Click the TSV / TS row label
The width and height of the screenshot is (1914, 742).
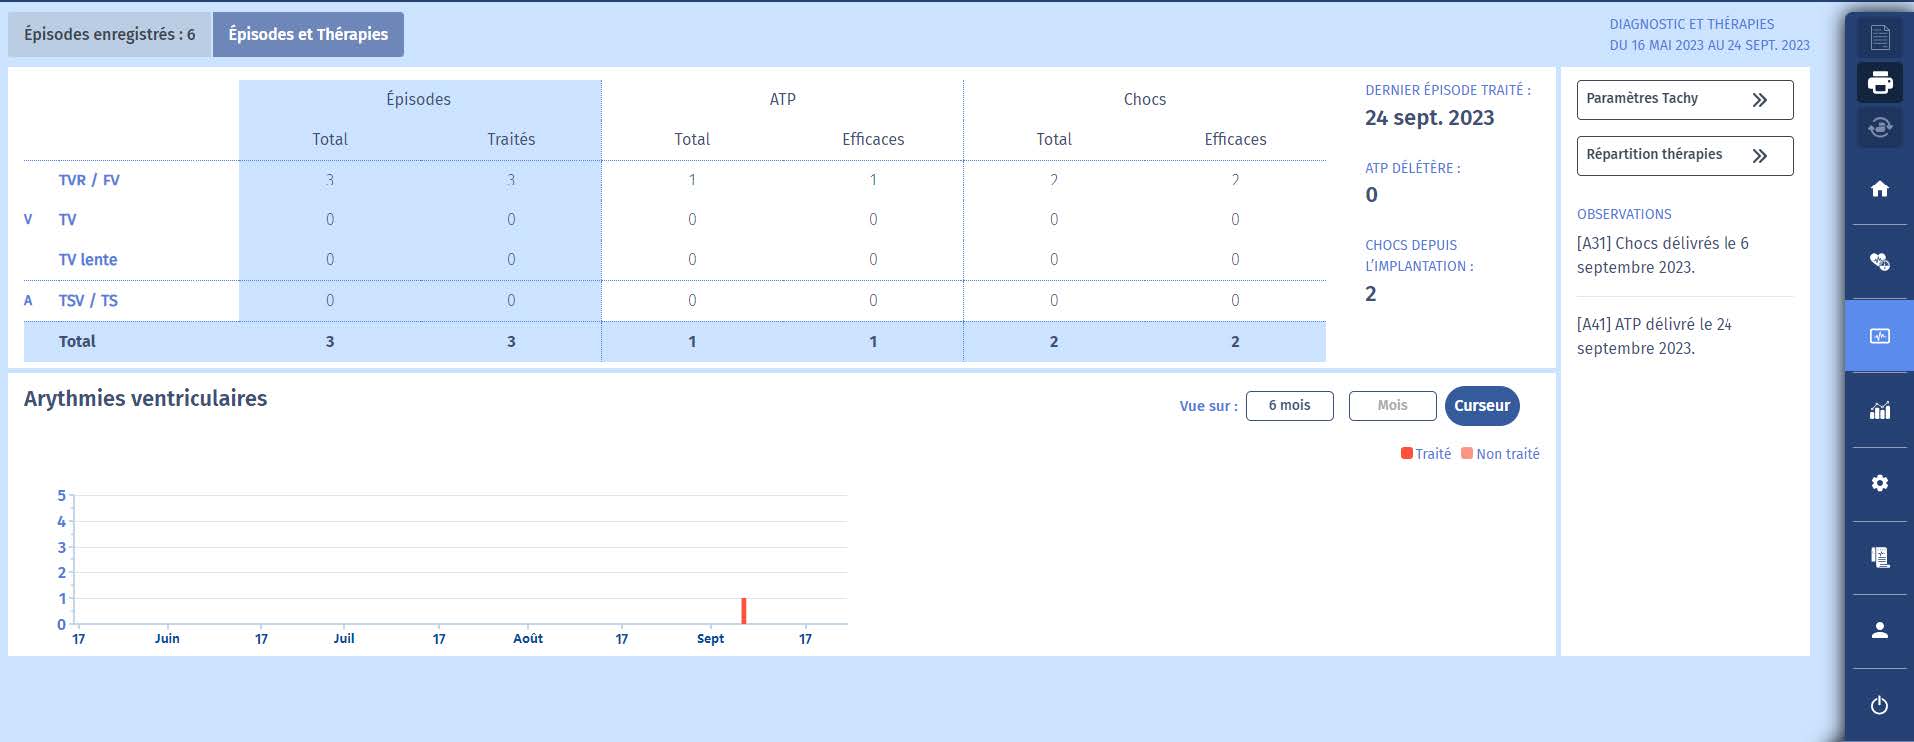point(88,301)
